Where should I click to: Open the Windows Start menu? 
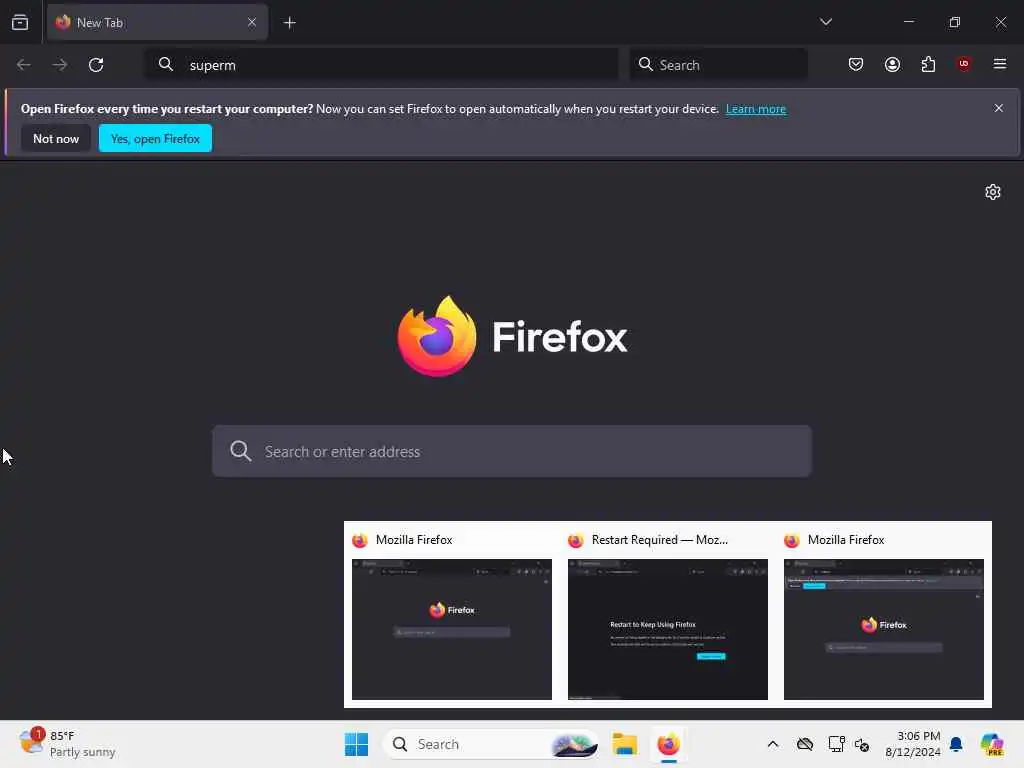coord(357,744)
